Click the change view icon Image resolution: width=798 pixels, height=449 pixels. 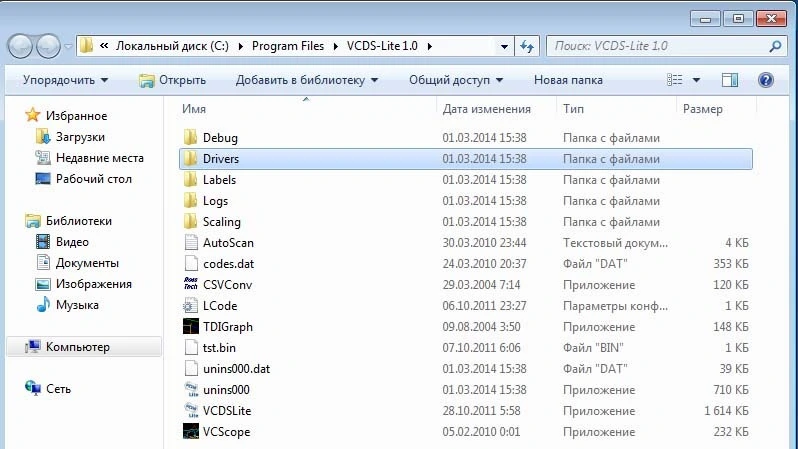coord(675,80)
